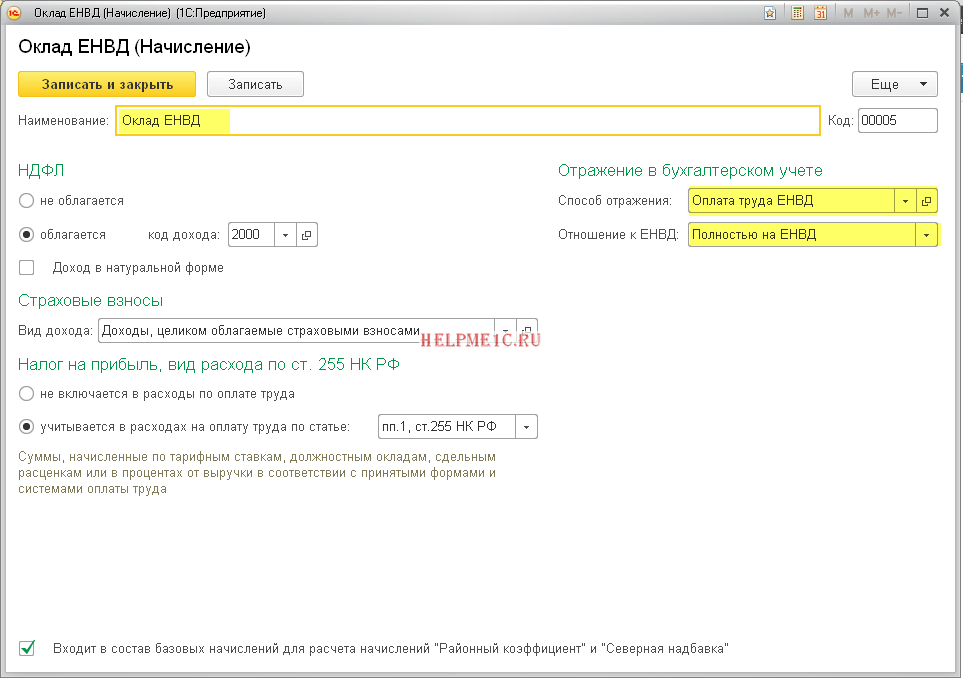Add this form to favorites (star icon)
Image resolution: width=963 pixels, height=680 pixels.
(x=769, y=13)
